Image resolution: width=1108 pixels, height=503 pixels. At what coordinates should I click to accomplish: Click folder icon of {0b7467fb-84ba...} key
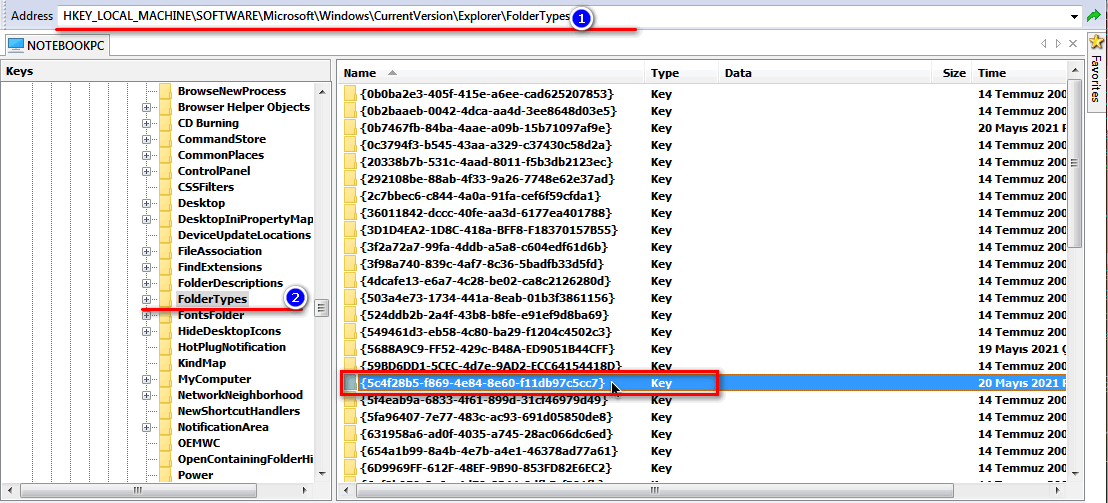point(350,128)
